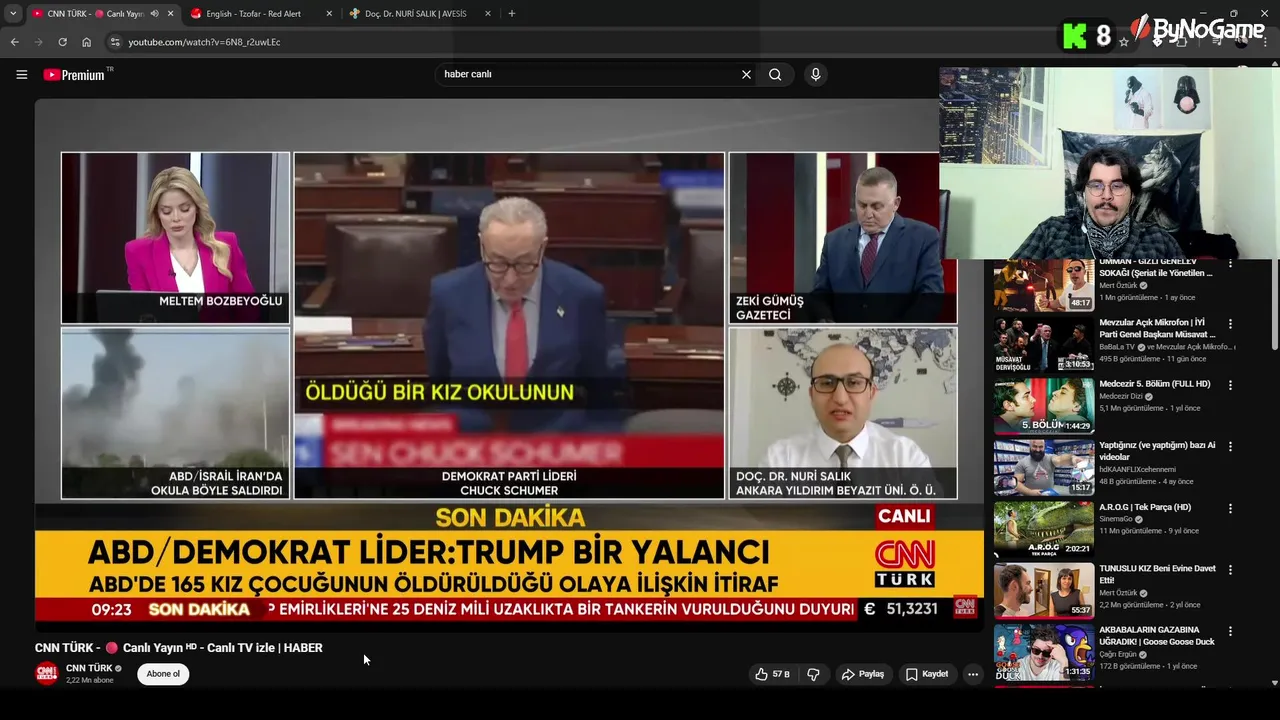Visit the Çağrı Ergün channel name
Screen dimensions: 1280x720
pos(1120,654)
